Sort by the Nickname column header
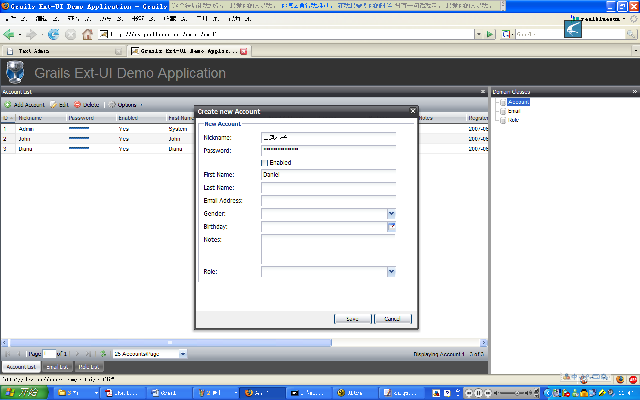 point(41,118)
